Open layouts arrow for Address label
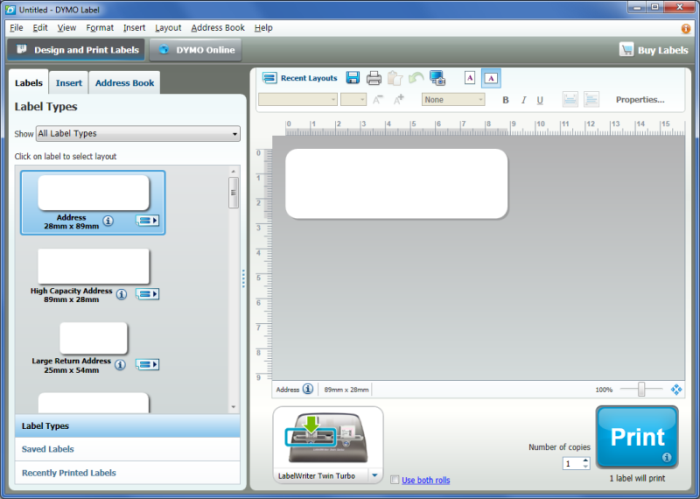The width and height of the screenshot is (700, 499). [x=148, y=220]
